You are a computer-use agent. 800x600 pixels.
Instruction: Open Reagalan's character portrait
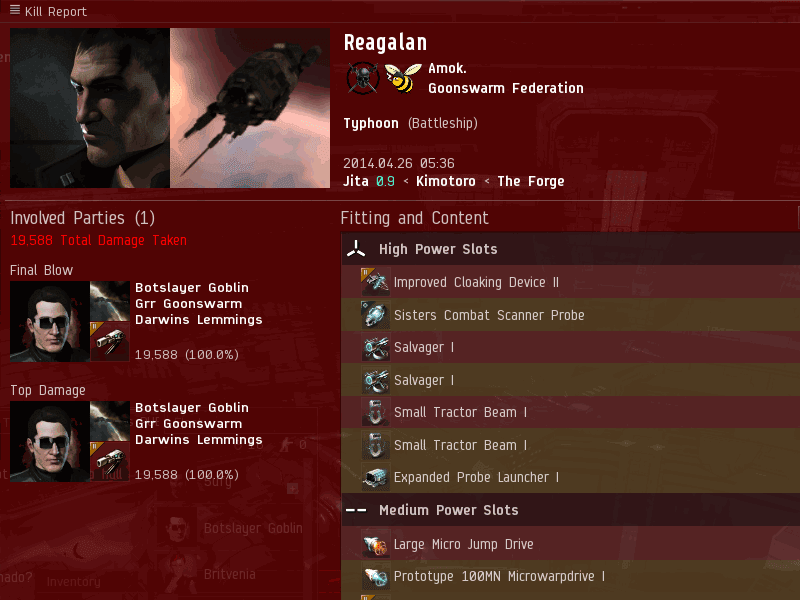(x=90, y=108)
